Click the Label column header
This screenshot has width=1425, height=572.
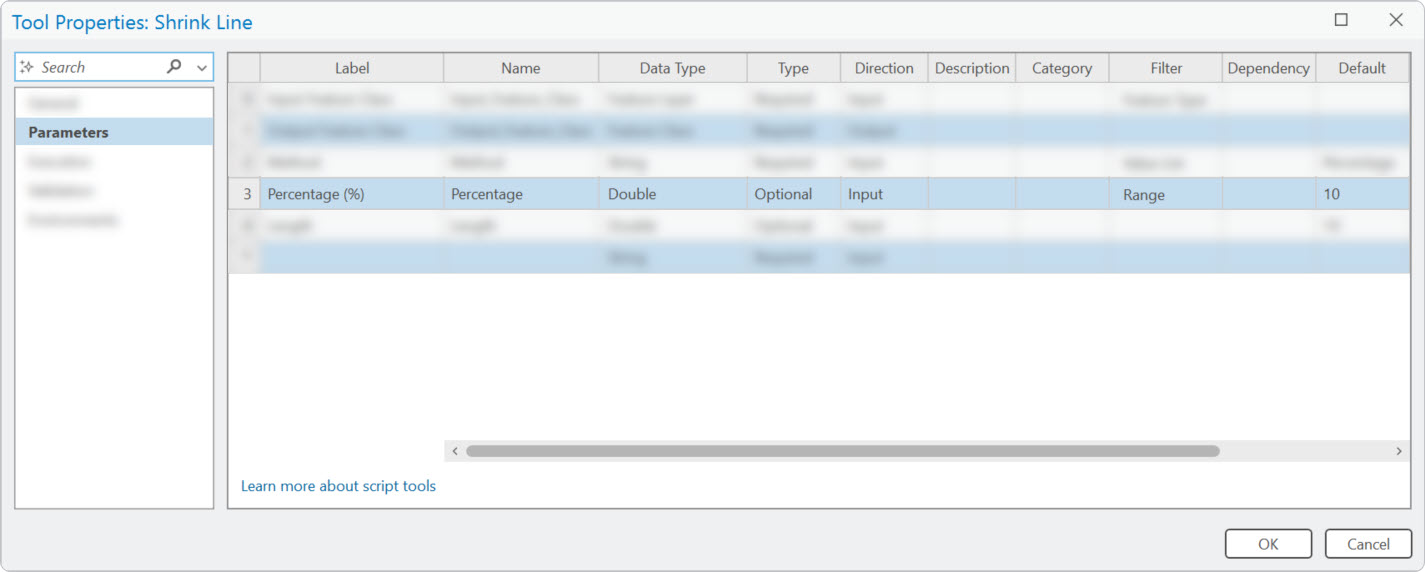(352, 68)
